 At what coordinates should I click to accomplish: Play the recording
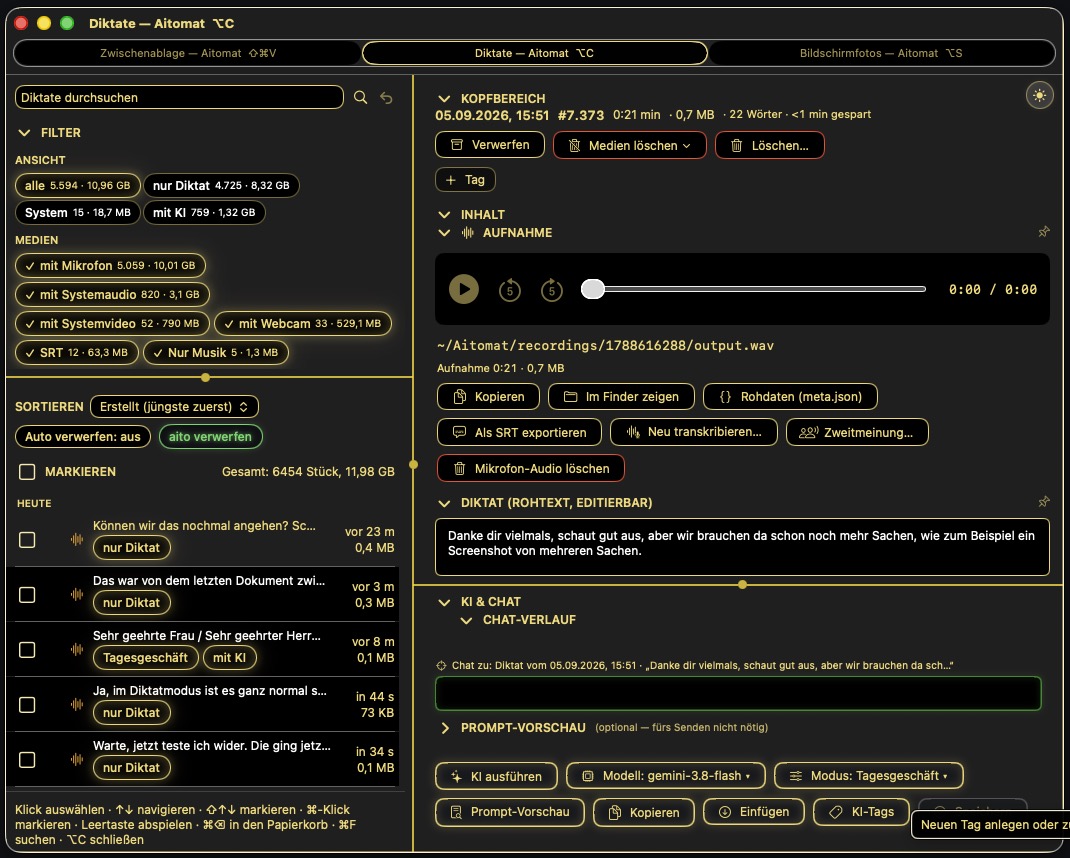click(x=464, y=289)
